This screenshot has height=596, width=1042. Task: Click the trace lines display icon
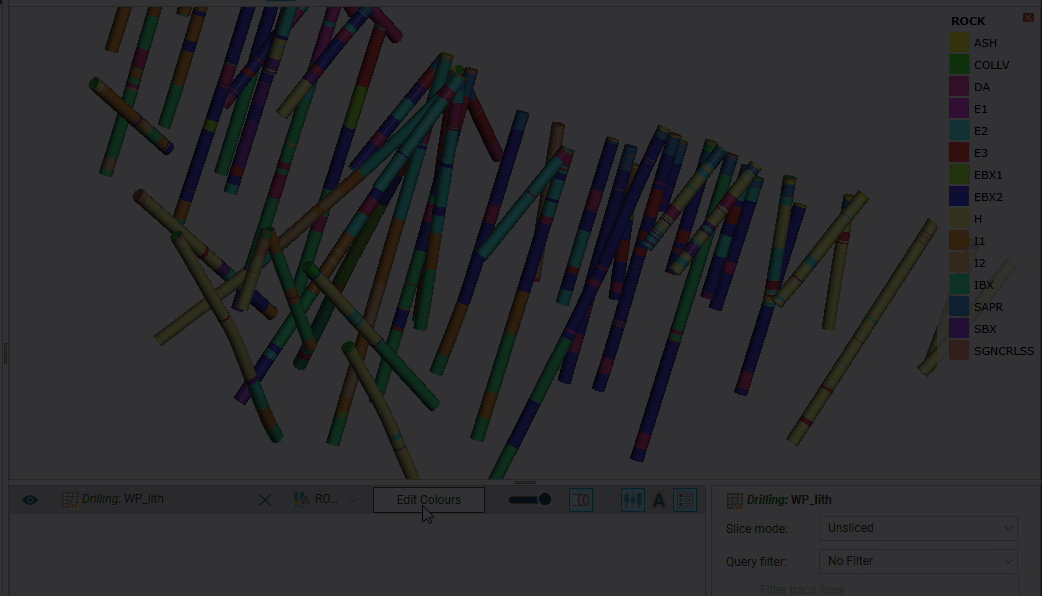coord(633,500)
